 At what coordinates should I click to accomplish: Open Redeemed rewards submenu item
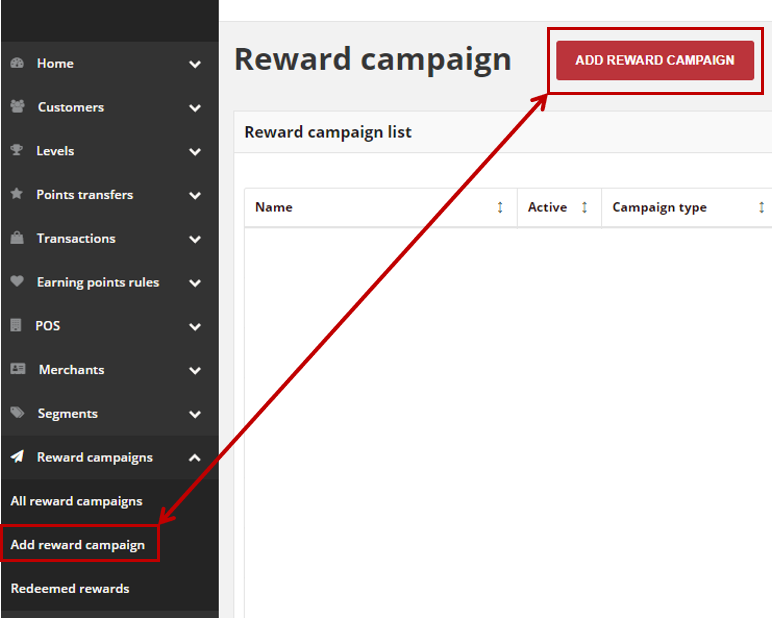tap(70, 588)
